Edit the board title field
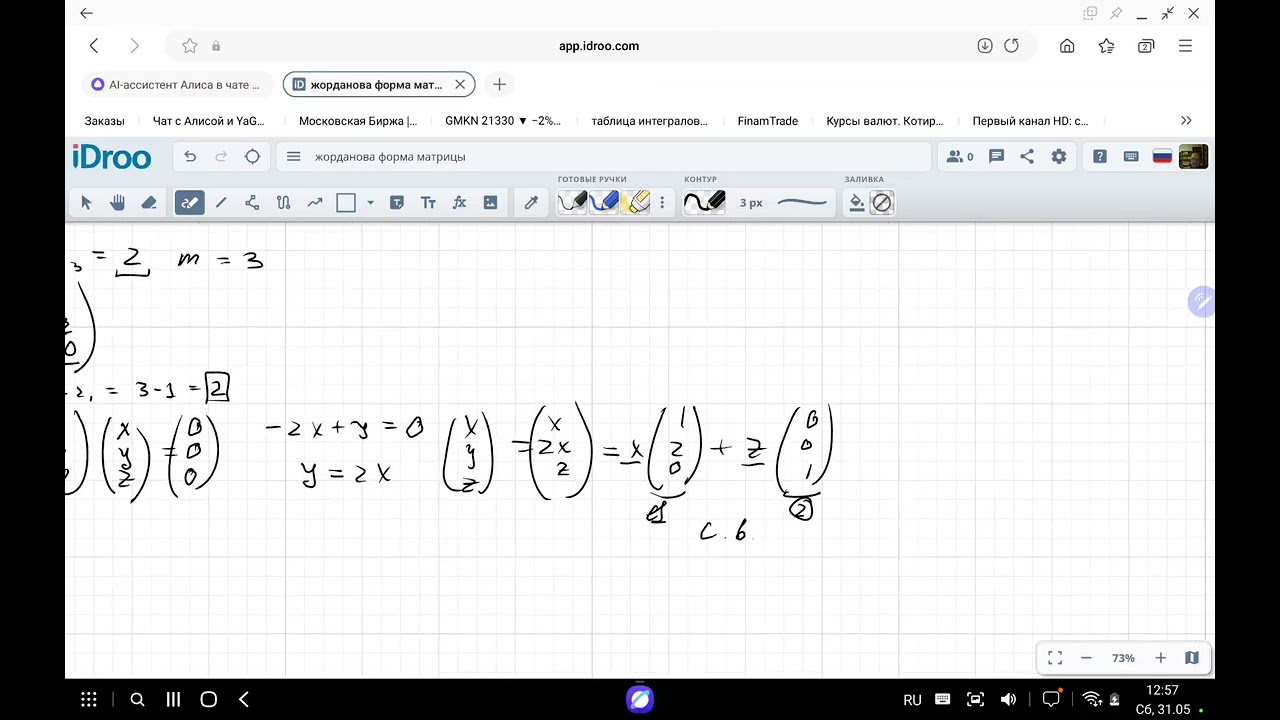Image resolution: width=1280 pixels, height=720 pixels. (x=615, y=157)
